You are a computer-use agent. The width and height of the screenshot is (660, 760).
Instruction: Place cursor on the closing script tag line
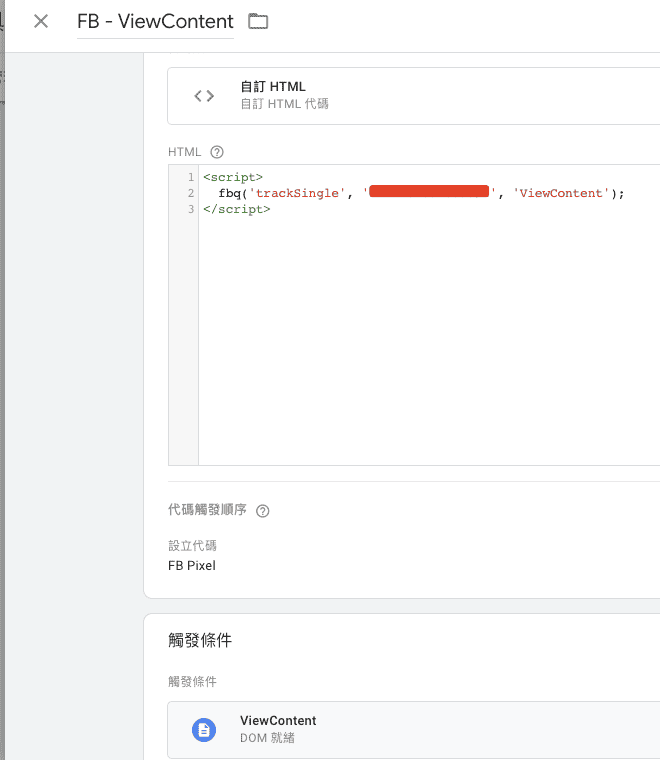point(236,209)
